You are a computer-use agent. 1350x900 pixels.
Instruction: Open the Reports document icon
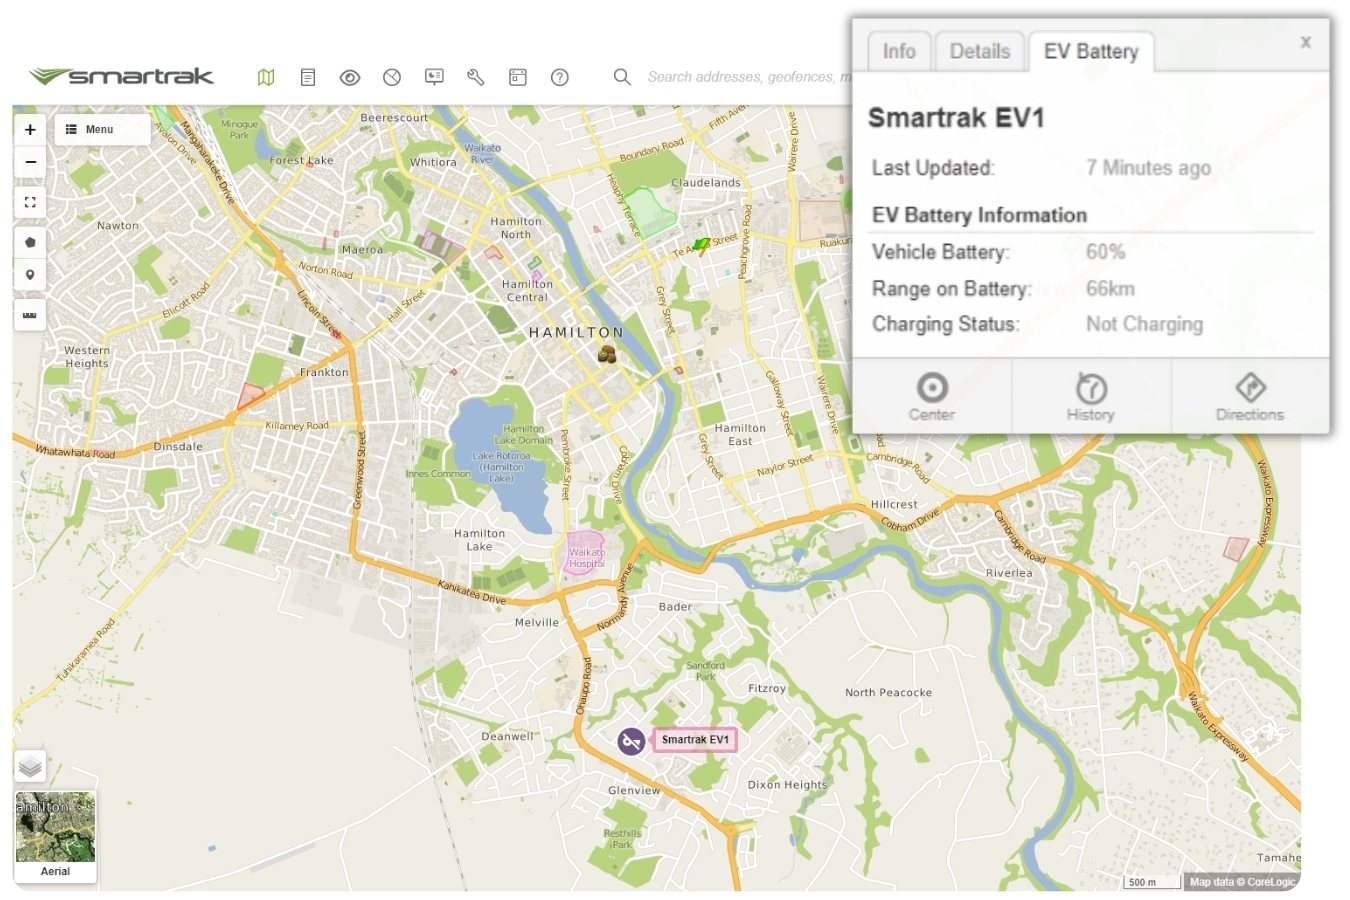coord(308,77)
